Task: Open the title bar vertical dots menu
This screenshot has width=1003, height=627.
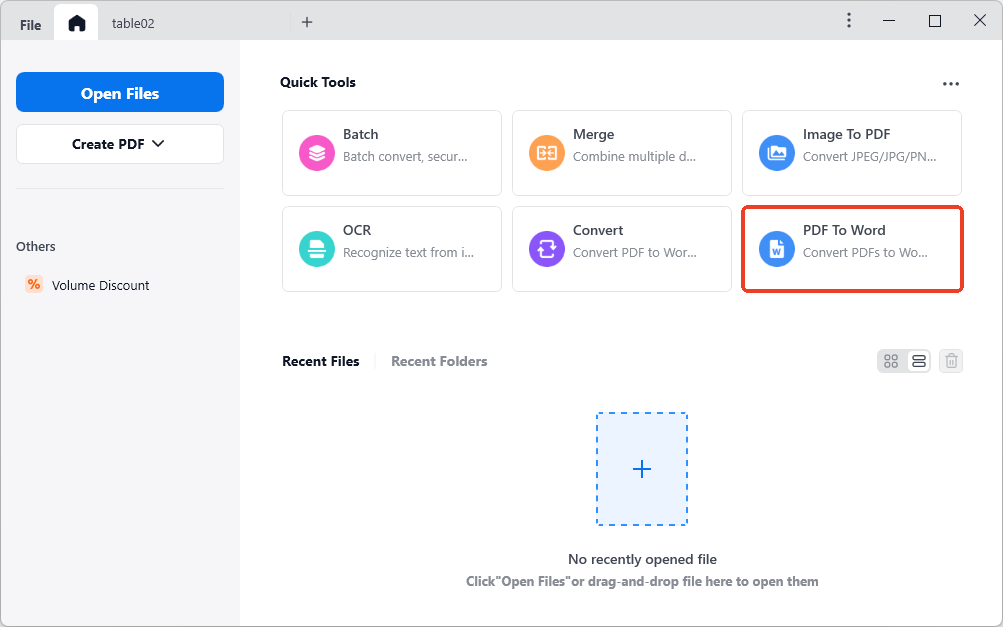Action: (849, 21)
